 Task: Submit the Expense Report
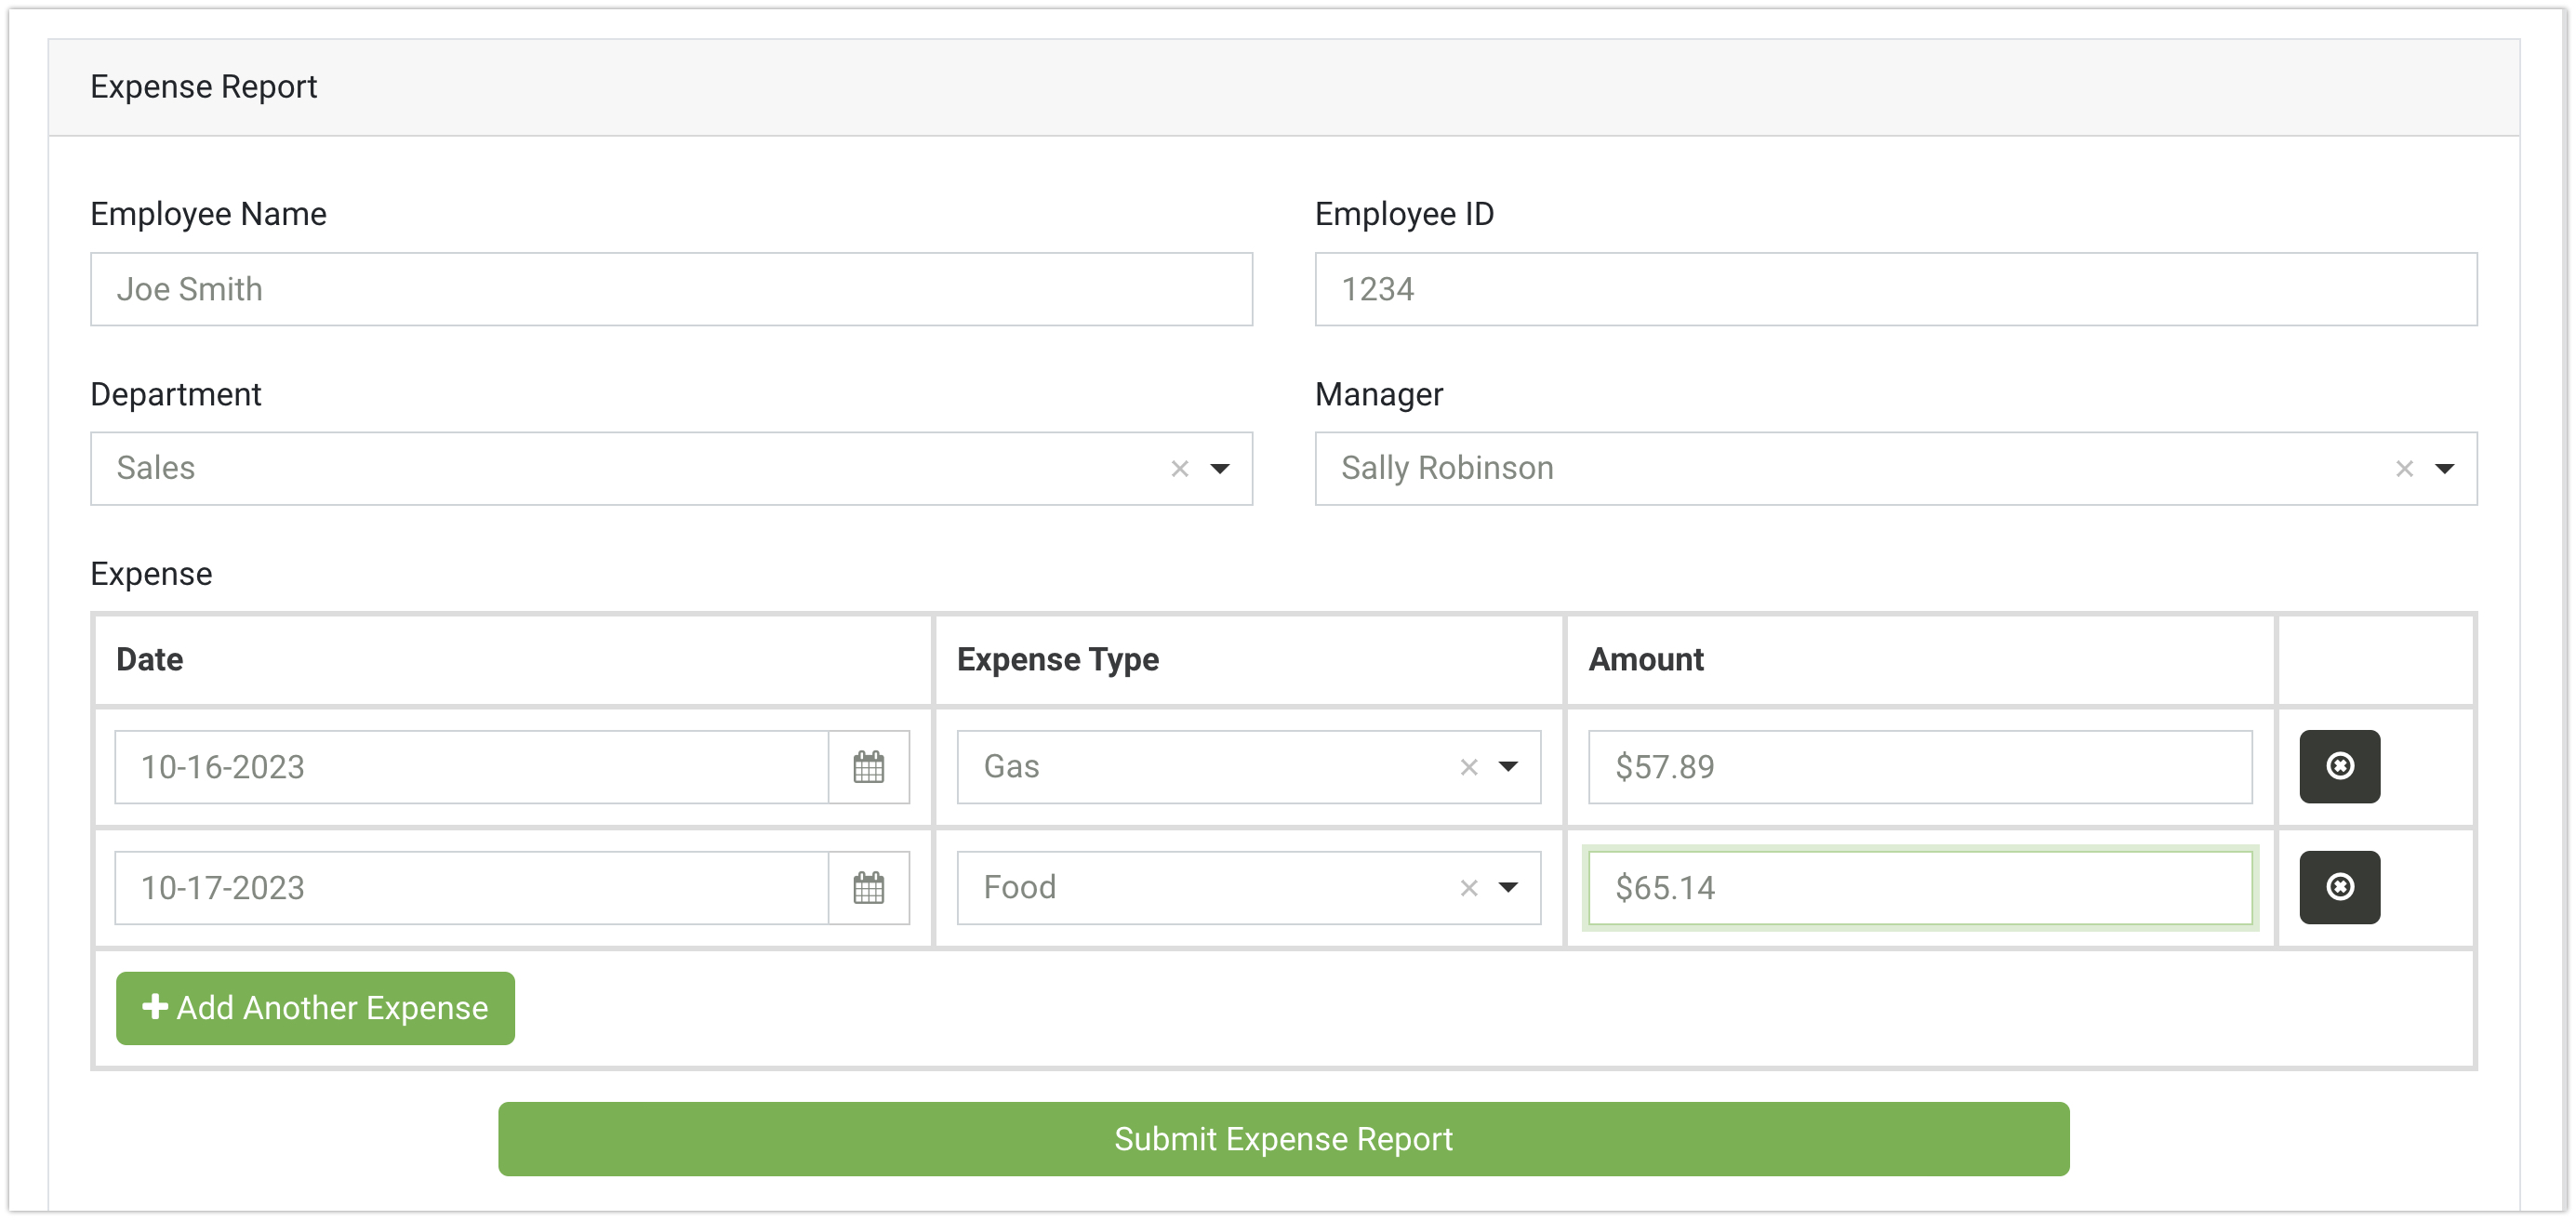(1283, 1139)
